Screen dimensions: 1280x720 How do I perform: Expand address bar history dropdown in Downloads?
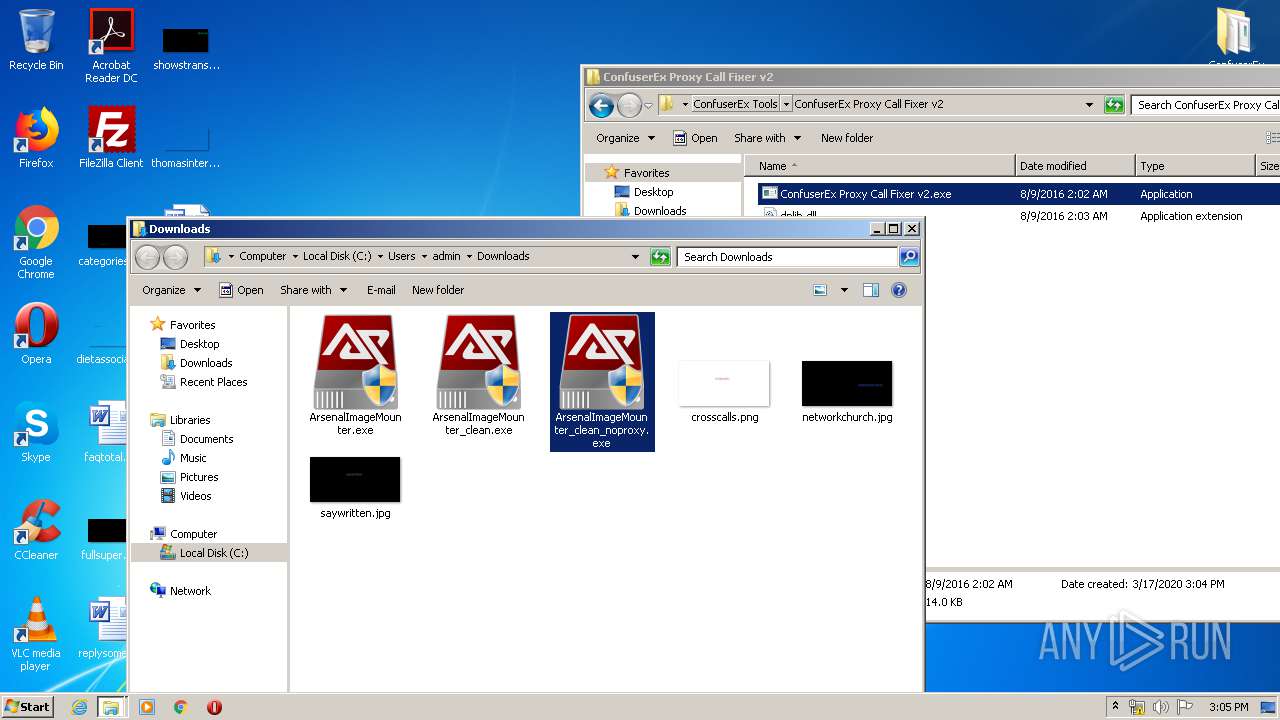click(x=635, y=257)
